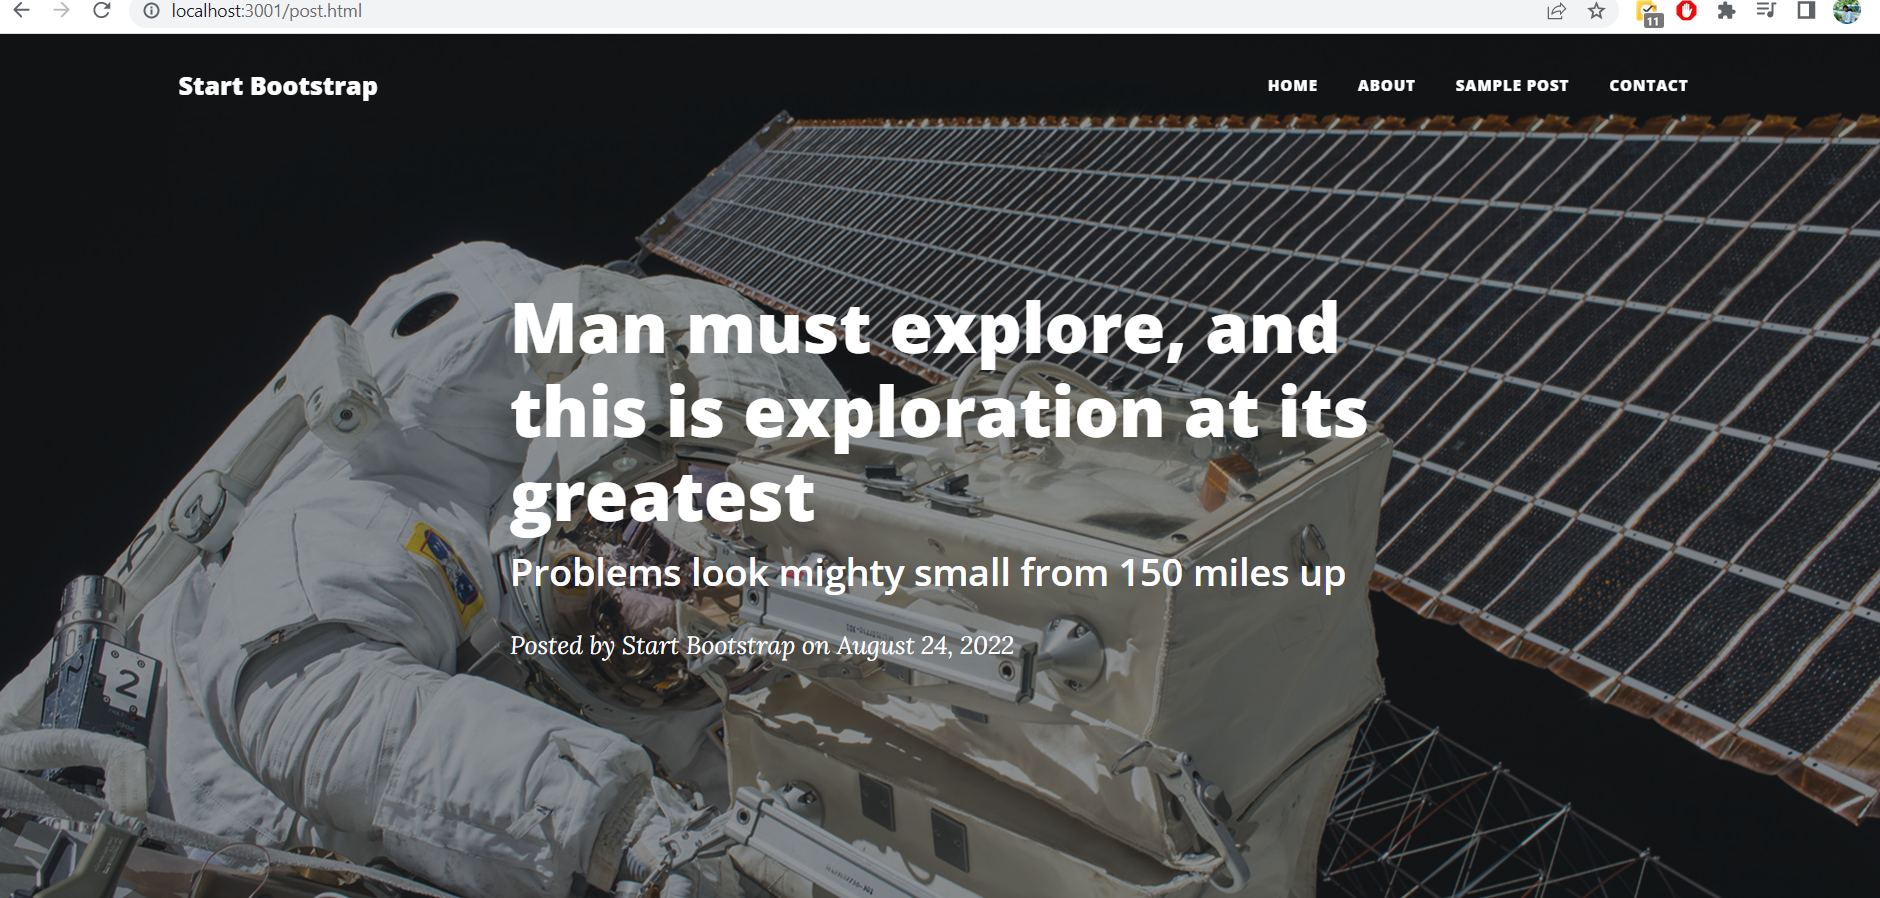The width and height of the screenshot is (1880, 898).
Task: Select SAMPLE POST in the navbar
Action: tap(1511, 86)
